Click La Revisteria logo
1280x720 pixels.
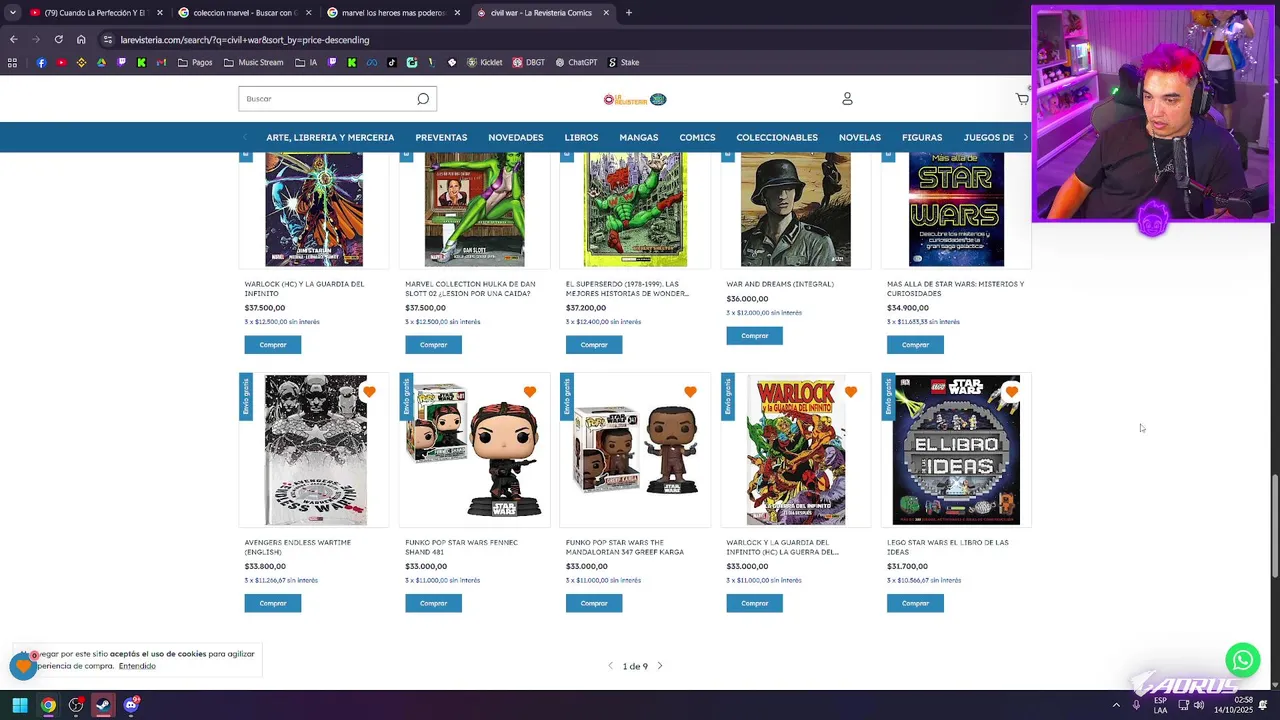pyautogui.click(x=635, y=99)
